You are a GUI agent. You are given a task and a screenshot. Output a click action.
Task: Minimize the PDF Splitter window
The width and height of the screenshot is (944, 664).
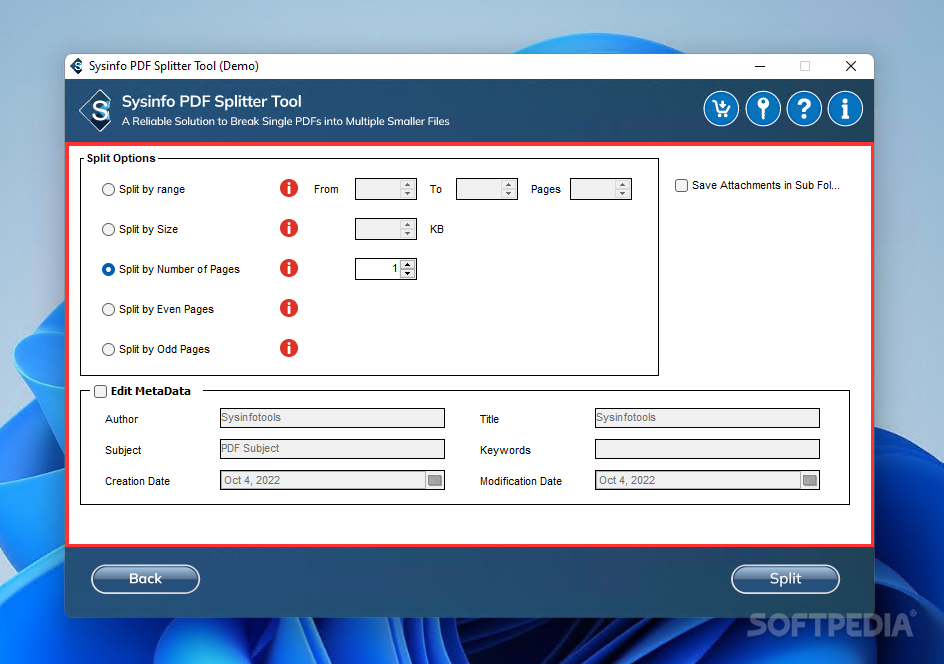coord(760,66)
